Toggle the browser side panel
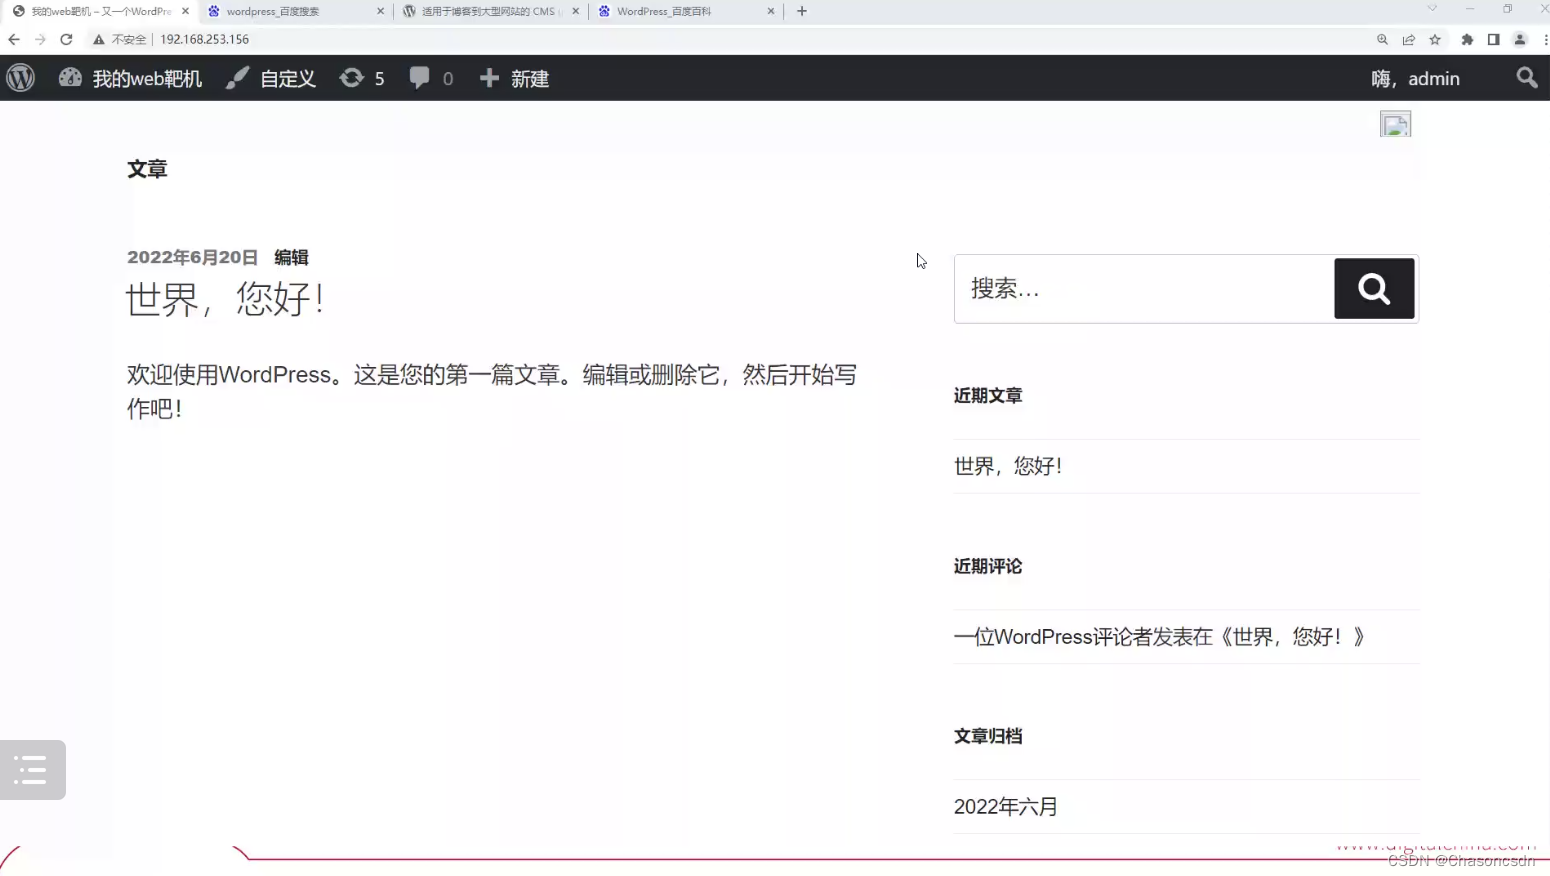 coord(1493,39)
